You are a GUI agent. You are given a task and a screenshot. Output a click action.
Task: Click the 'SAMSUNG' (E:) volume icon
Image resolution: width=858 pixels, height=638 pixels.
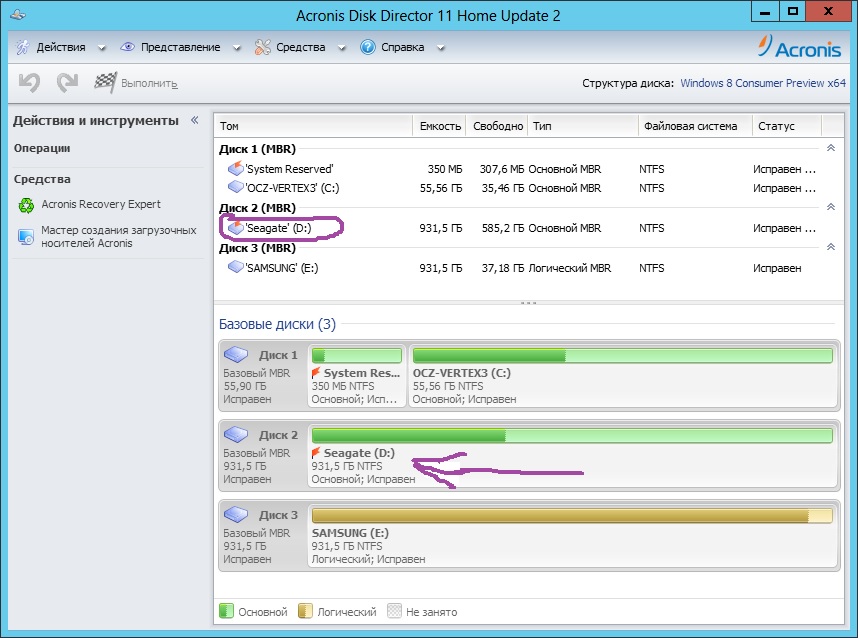coord(236,266)
